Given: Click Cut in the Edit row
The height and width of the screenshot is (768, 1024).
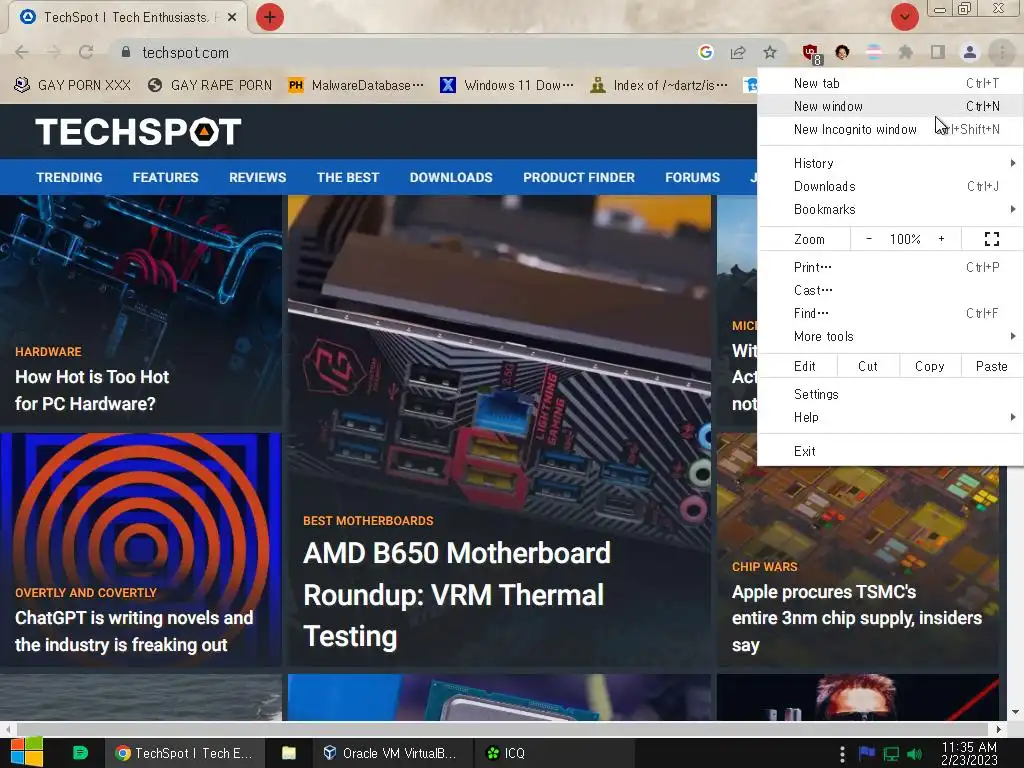Looking at the screenshot, I should point(868,366).
